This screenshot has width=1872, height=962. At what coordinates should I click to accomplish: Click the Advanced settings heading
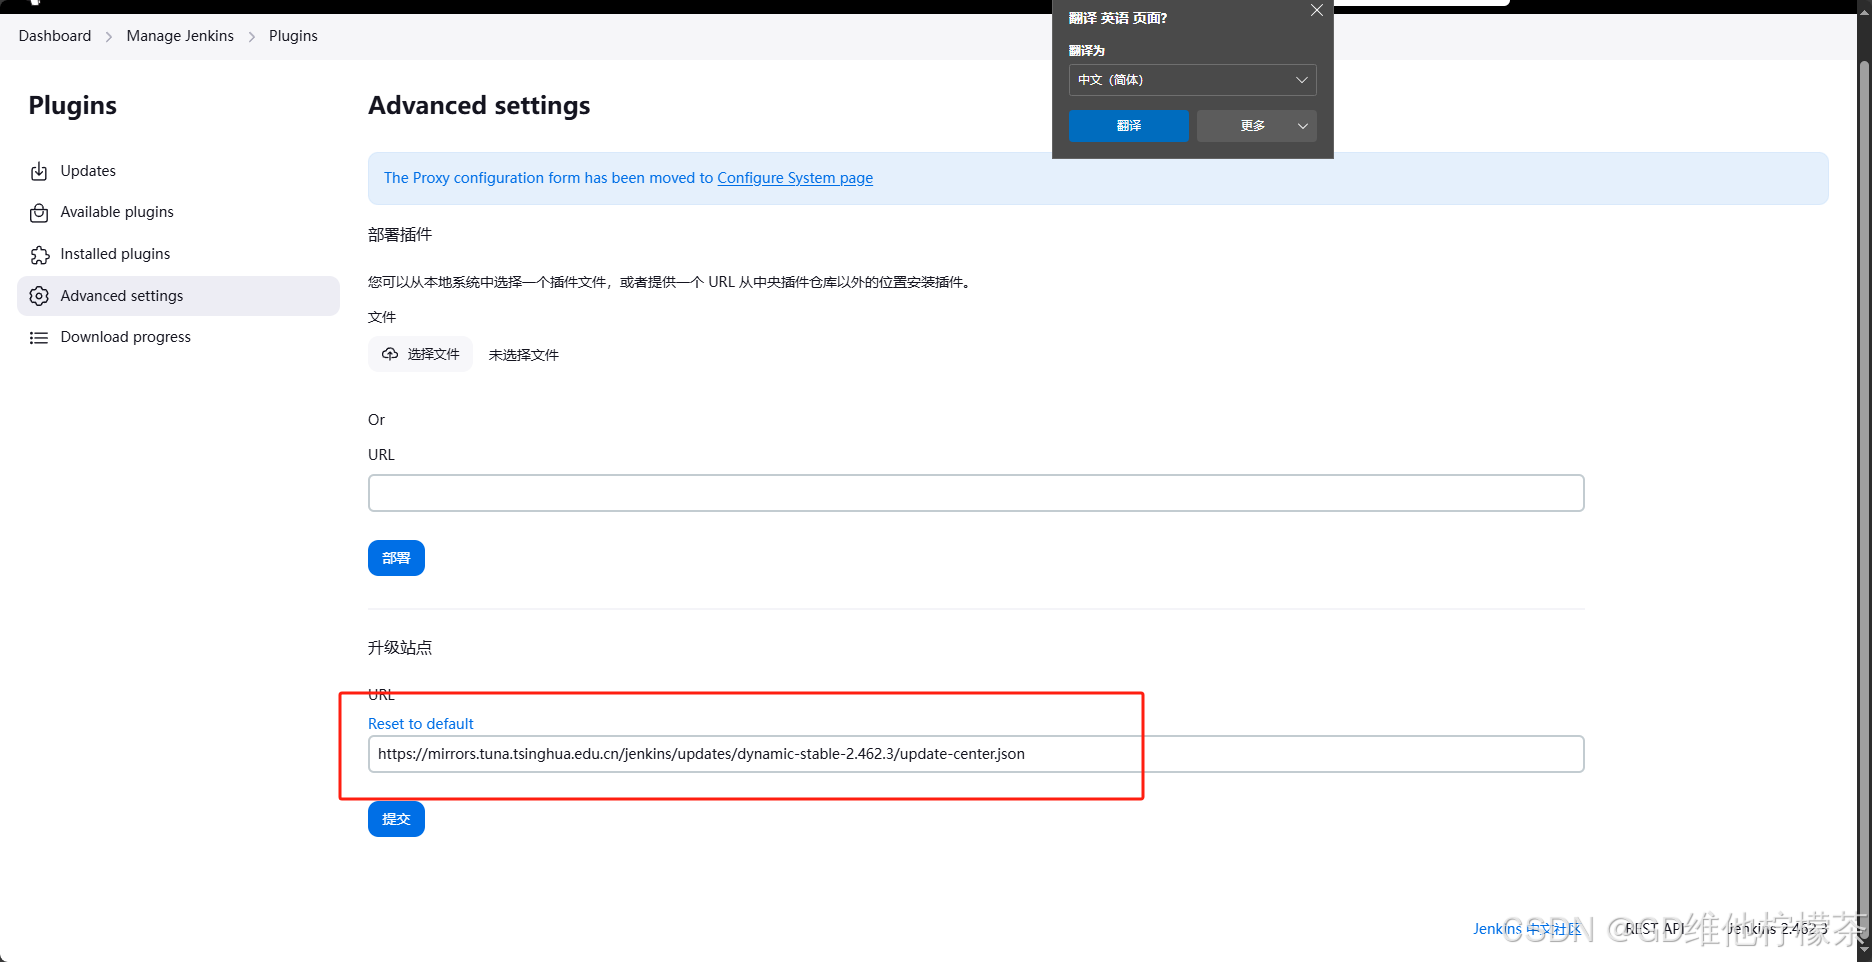[x=479, y=105]
